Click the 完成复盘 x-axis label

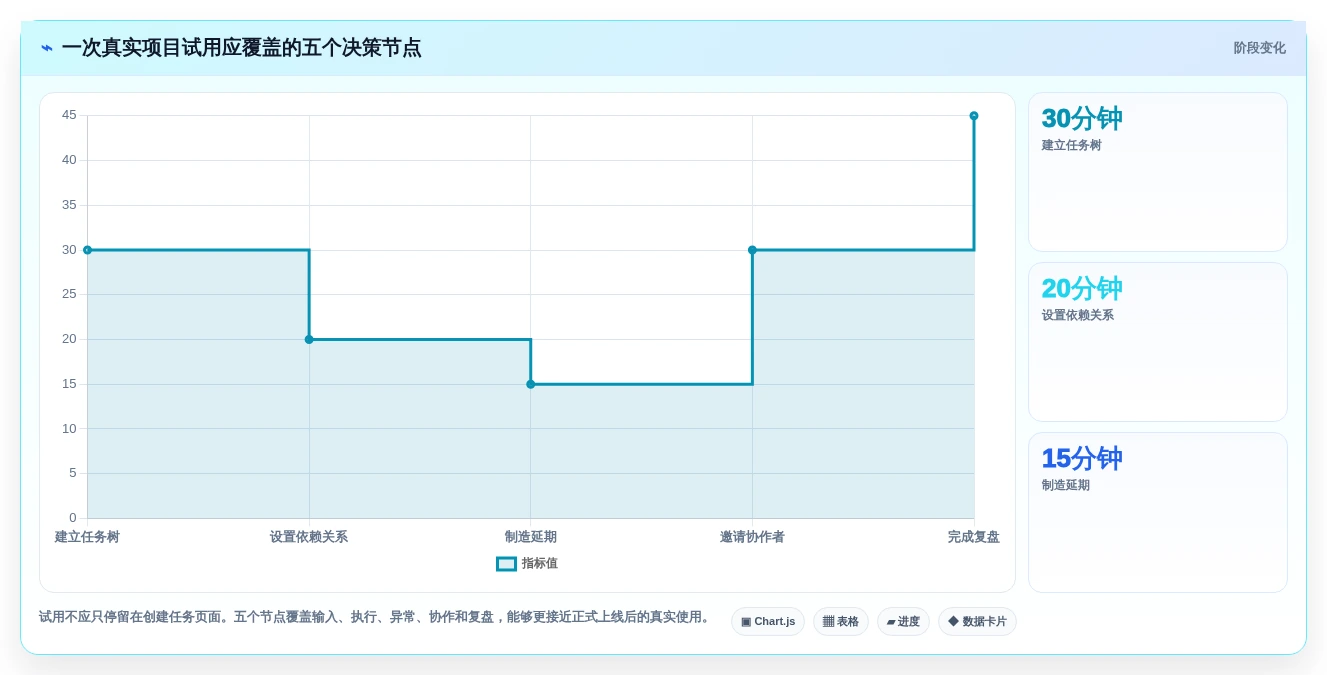point(974,537)
